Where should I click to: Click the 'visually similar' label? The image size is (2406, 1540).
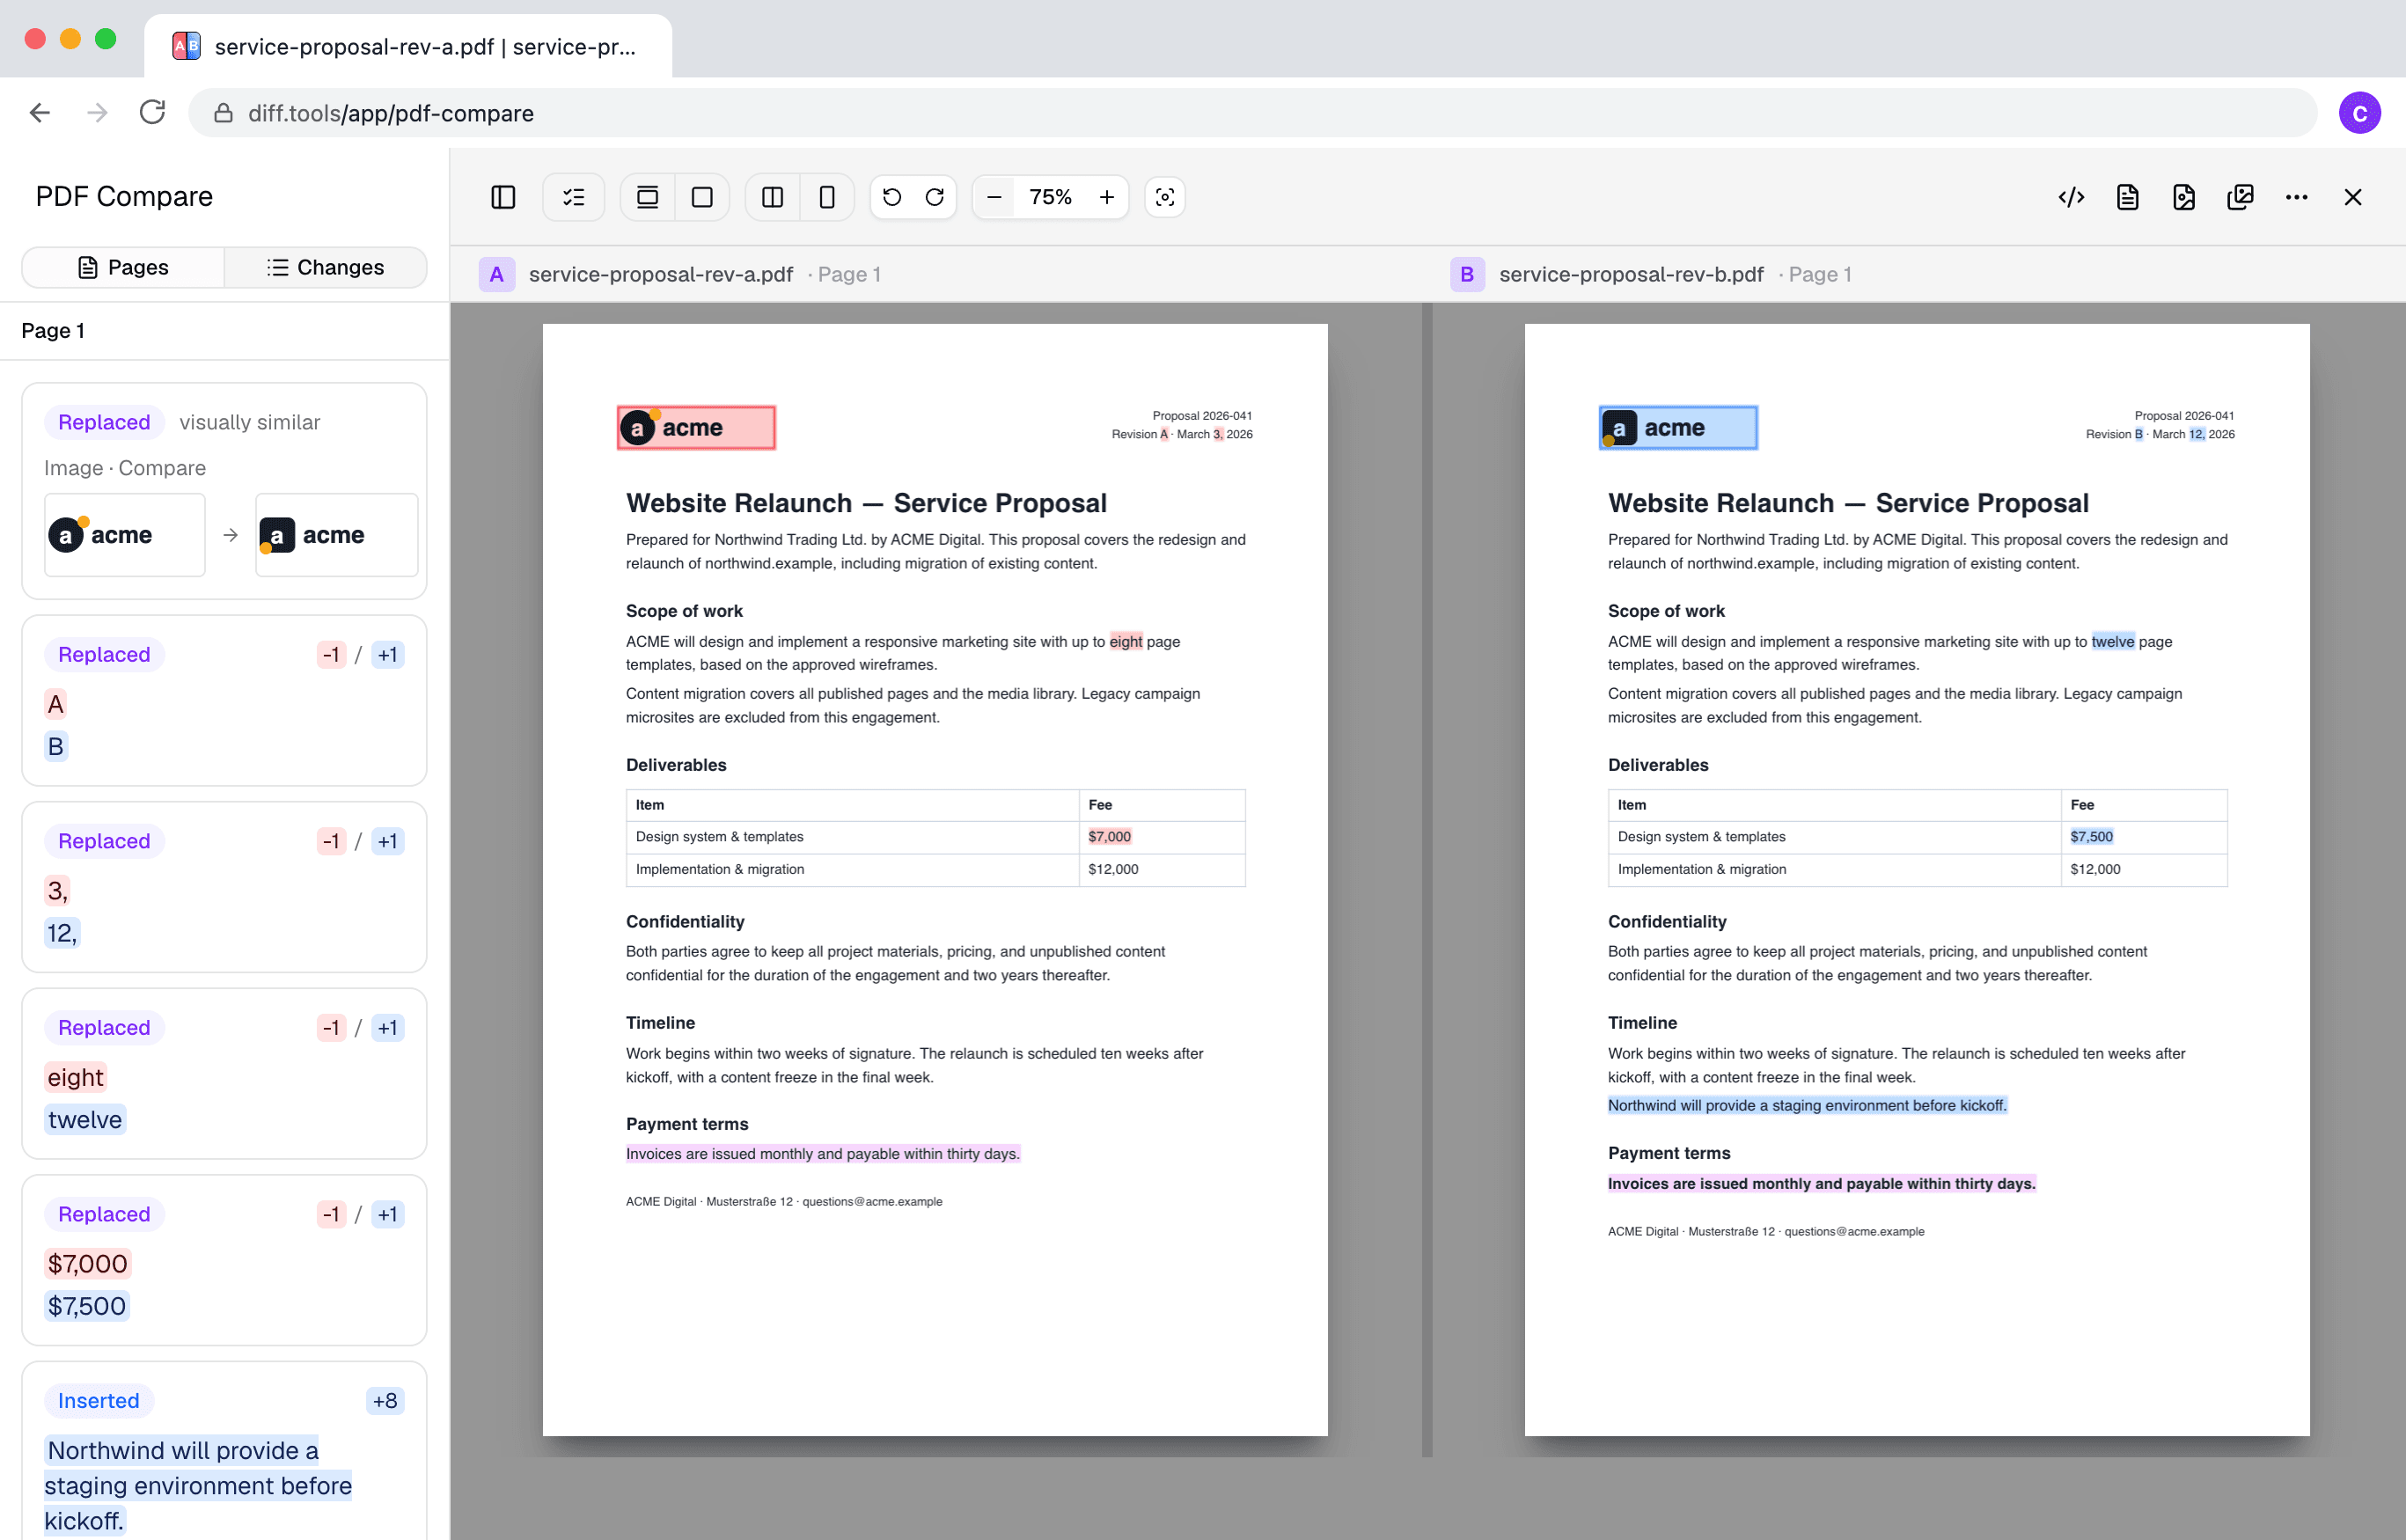[250, 422]
